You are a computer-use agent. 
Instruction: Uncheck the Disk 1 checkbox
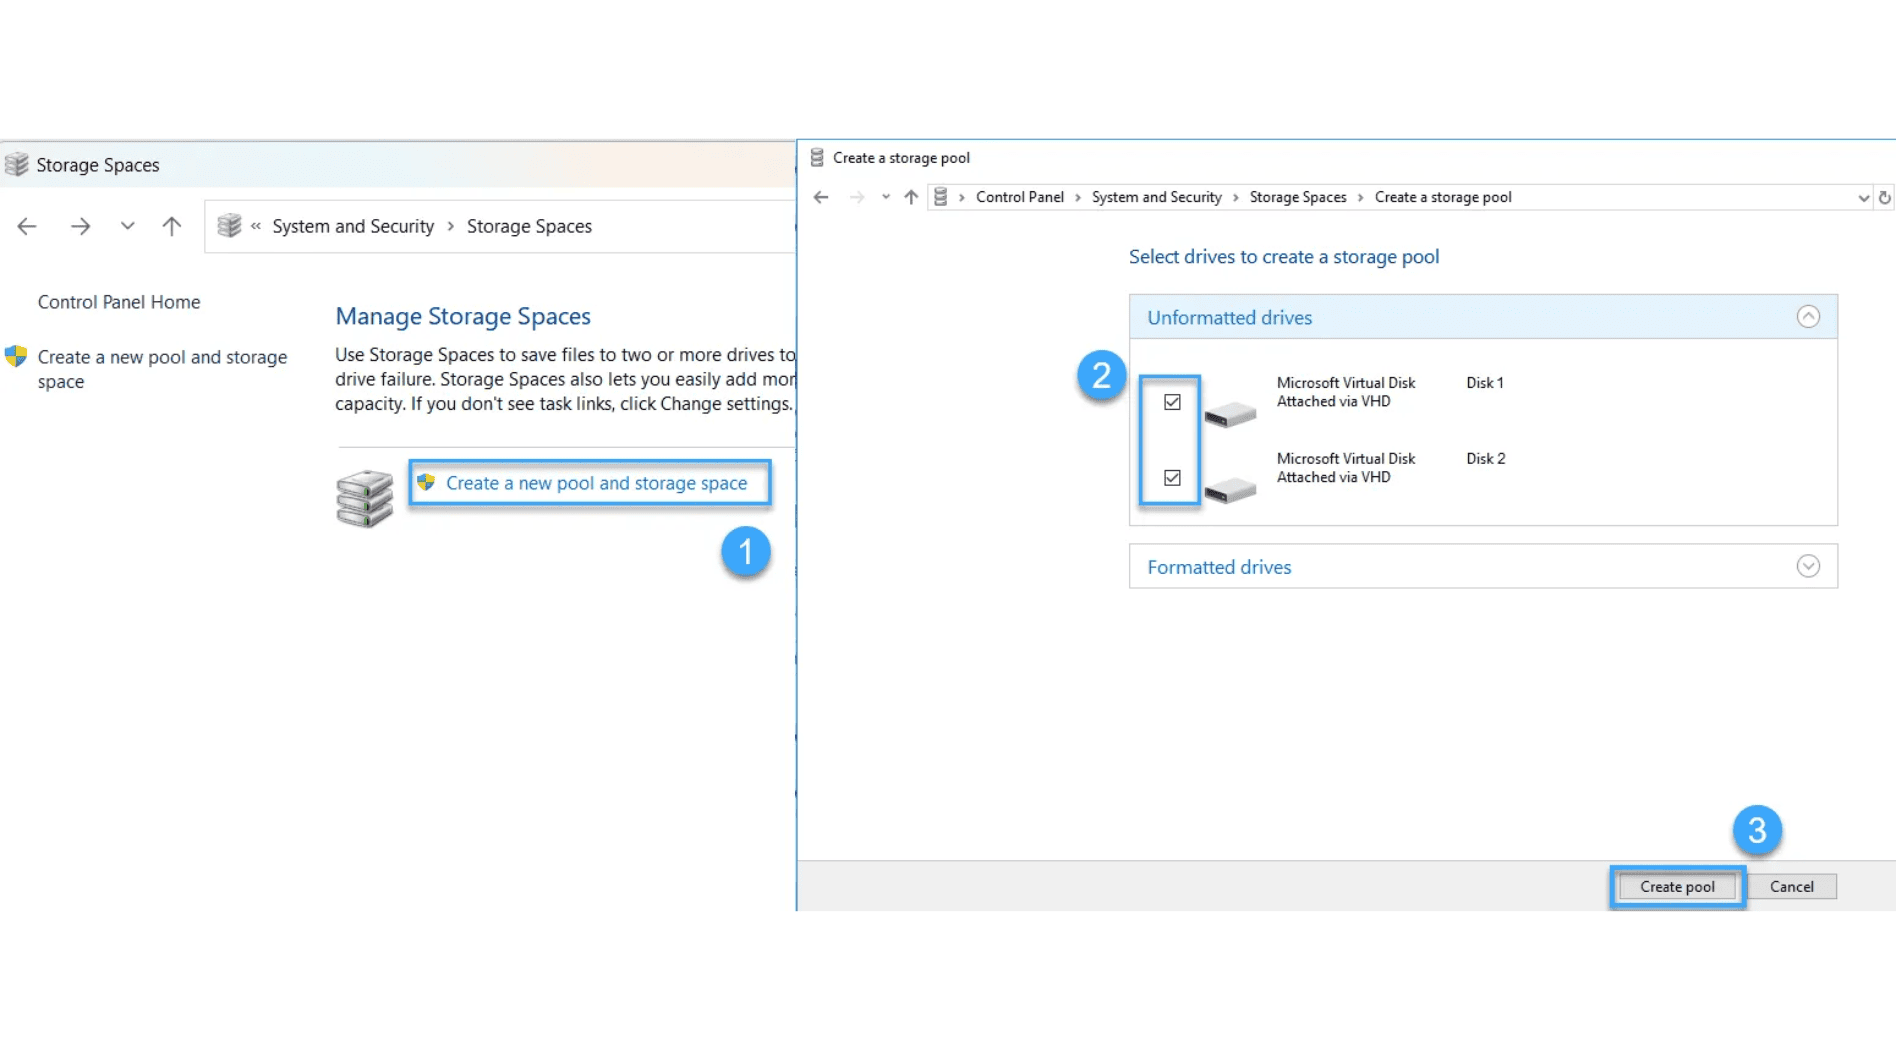[x=1172, y=402]
